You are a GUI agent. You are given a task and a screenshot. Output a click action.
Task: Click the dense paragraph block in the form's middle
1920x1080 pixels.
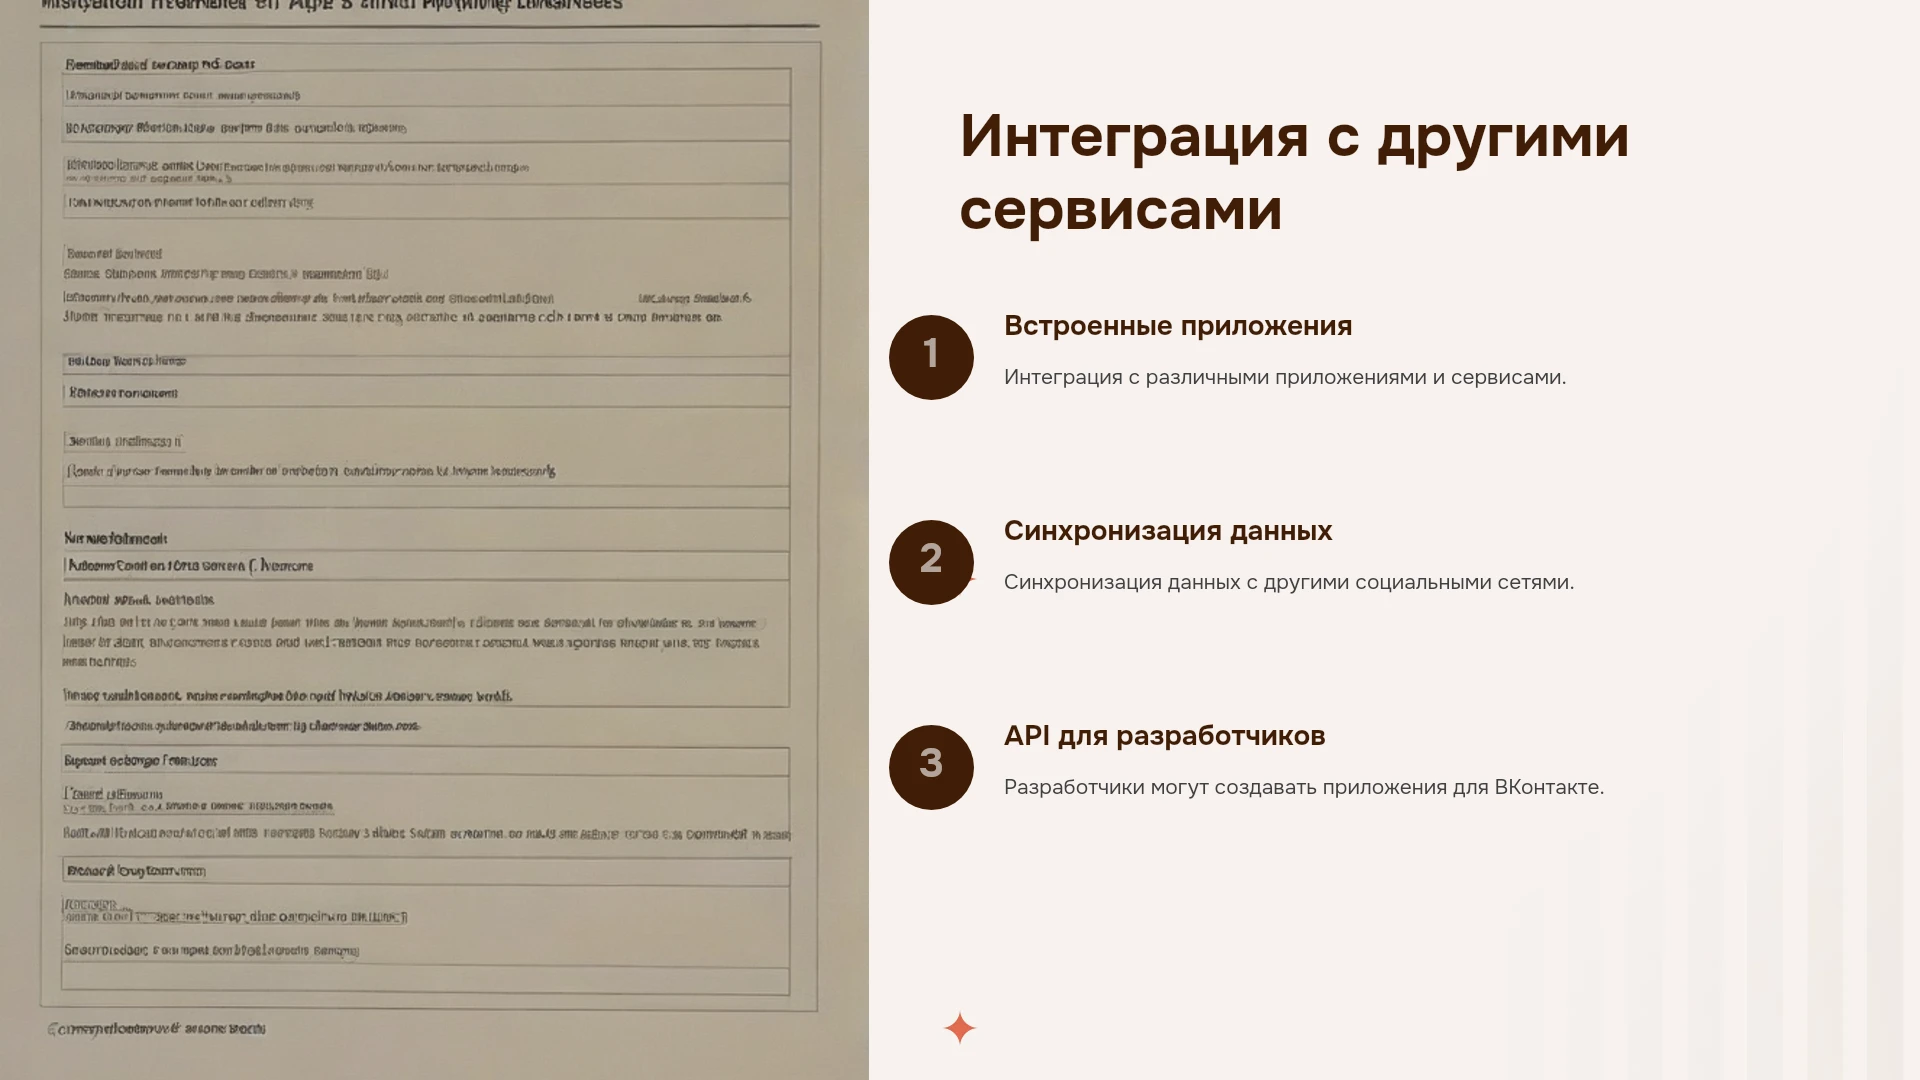point(412,641)
